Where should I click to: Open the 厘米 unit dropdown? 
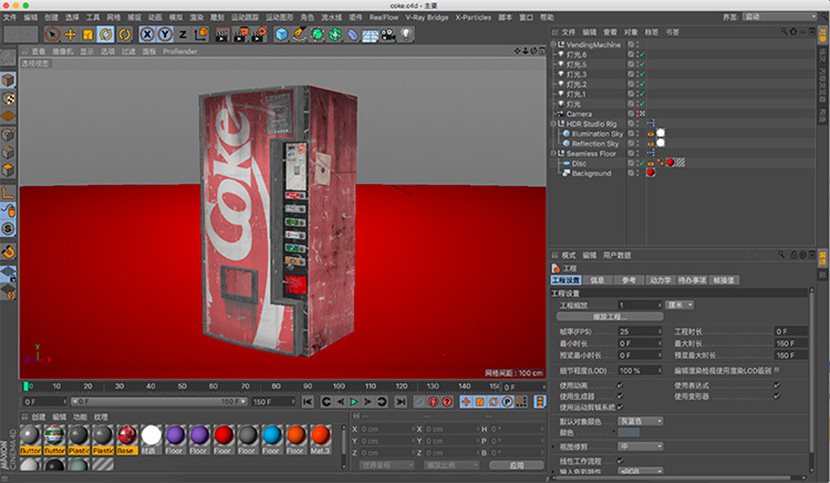tap(680, 305)
